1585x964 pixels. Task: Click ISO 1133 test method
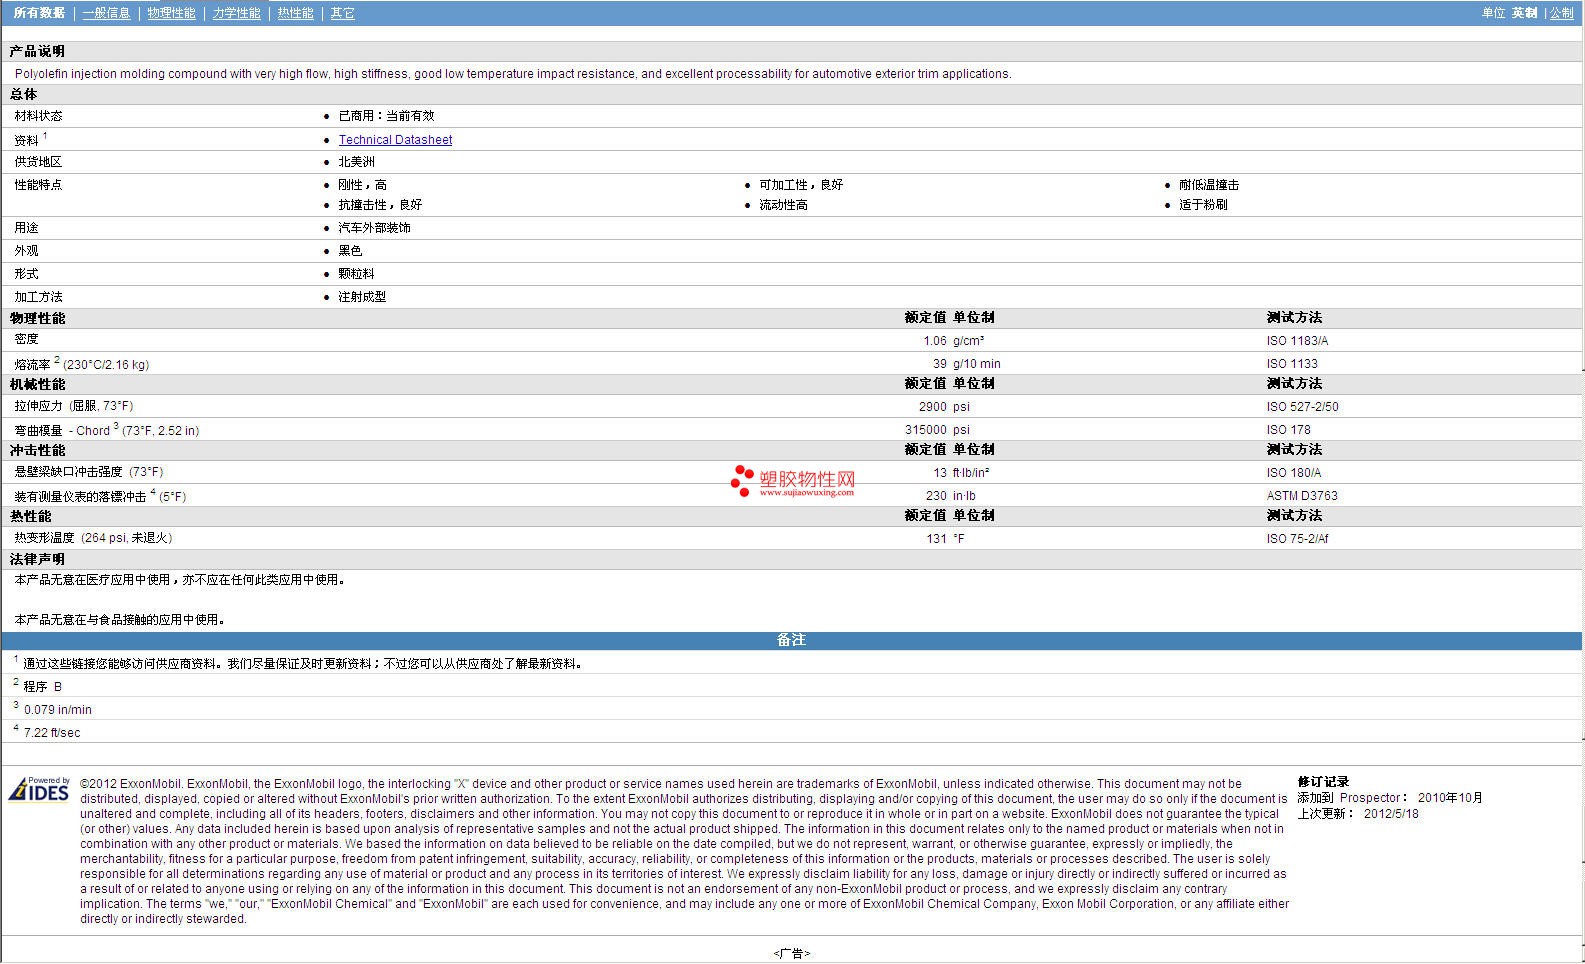point(1292,364)
